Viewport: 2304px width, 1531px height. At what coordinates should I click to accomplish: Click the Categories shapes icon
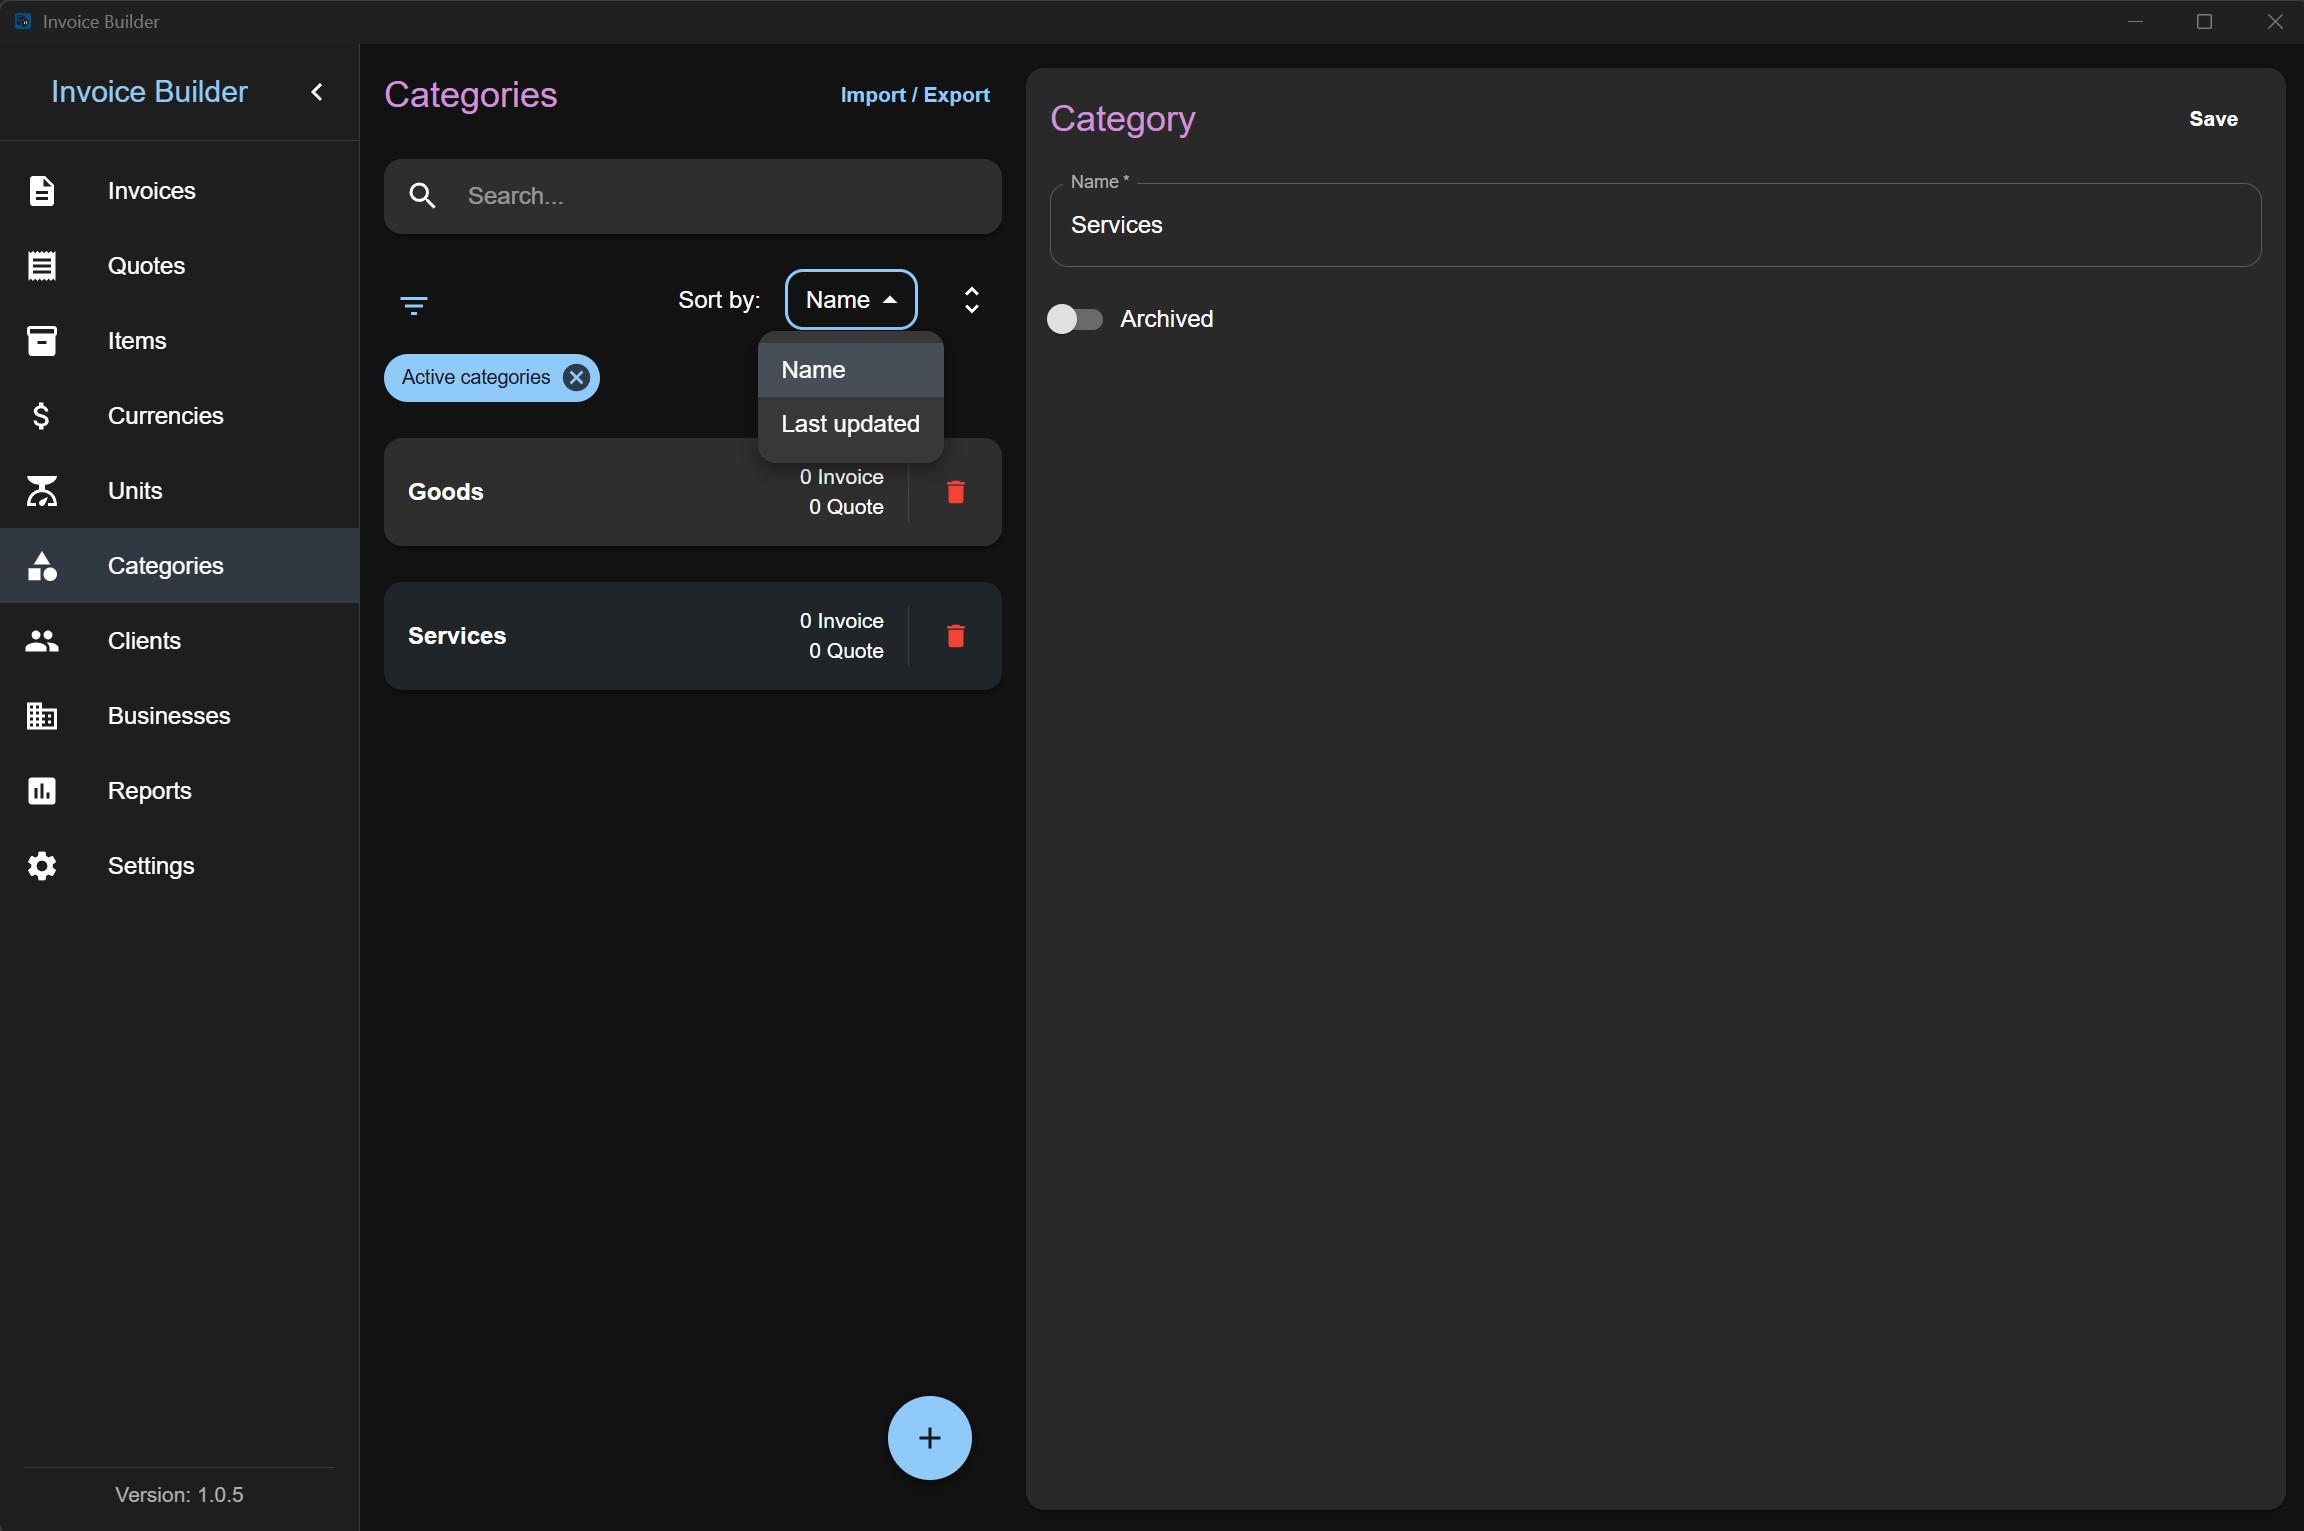[41, 565]
